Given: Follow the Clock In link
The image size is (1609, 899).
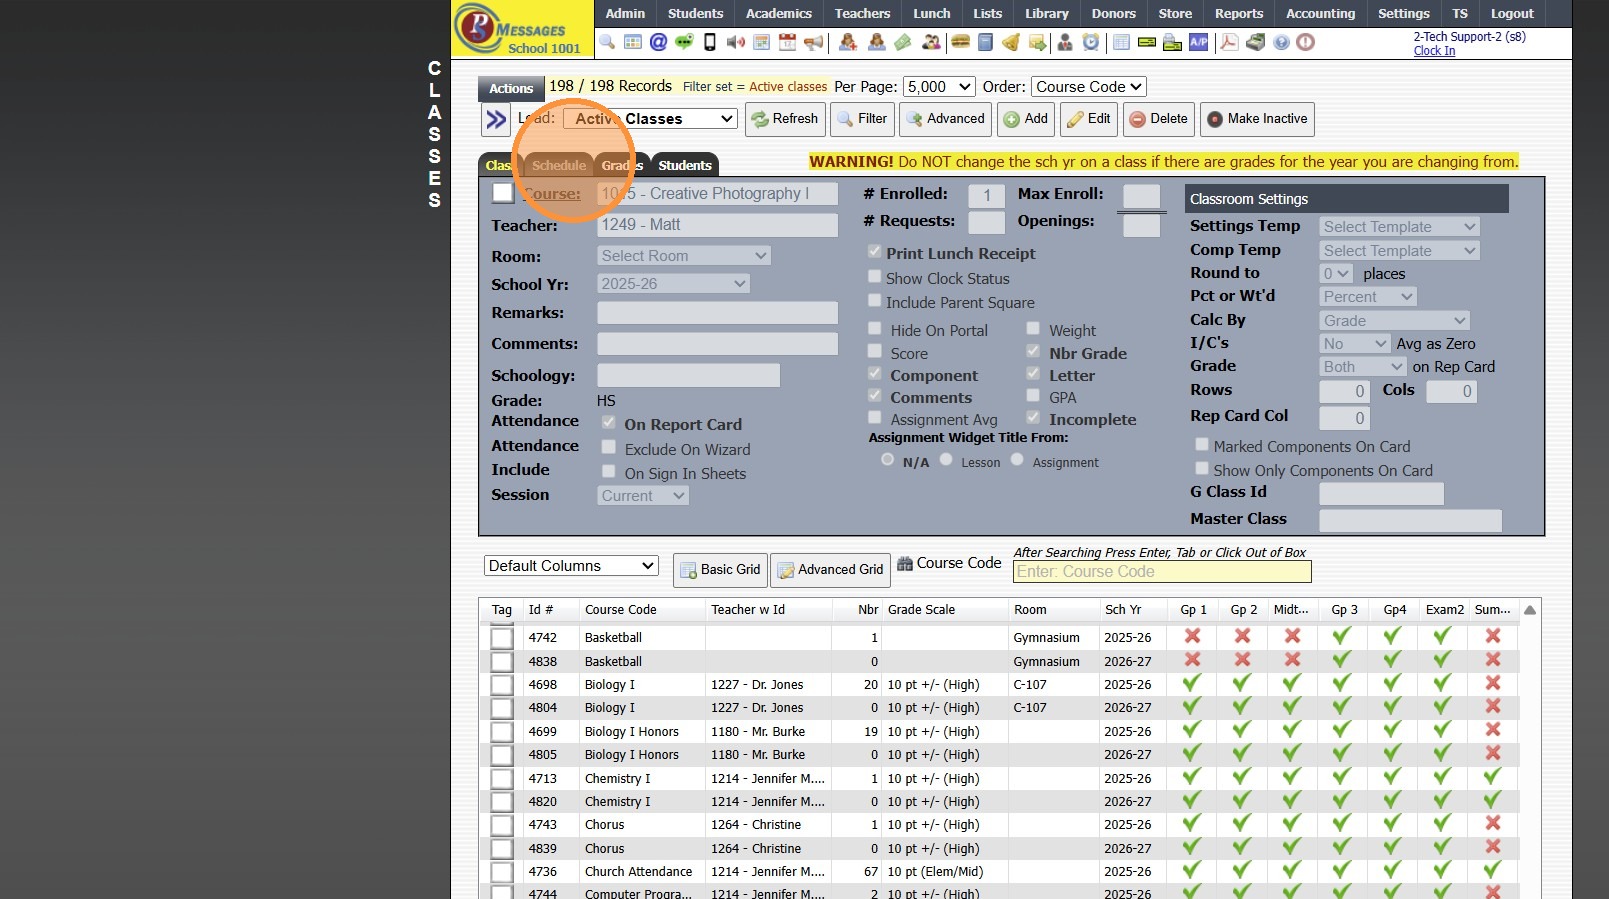Looking at the screenshot, I should tap(1434, 51).
